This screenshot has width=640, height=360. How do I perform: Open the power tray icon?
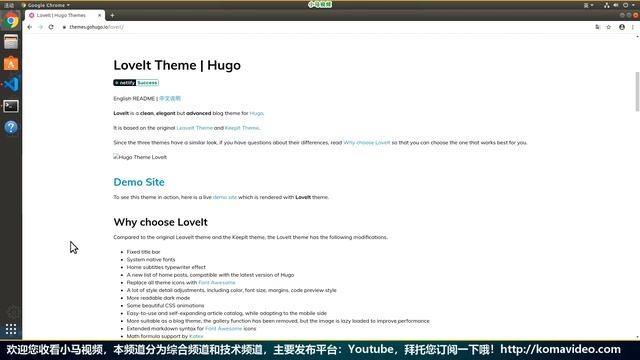[625, 5]
